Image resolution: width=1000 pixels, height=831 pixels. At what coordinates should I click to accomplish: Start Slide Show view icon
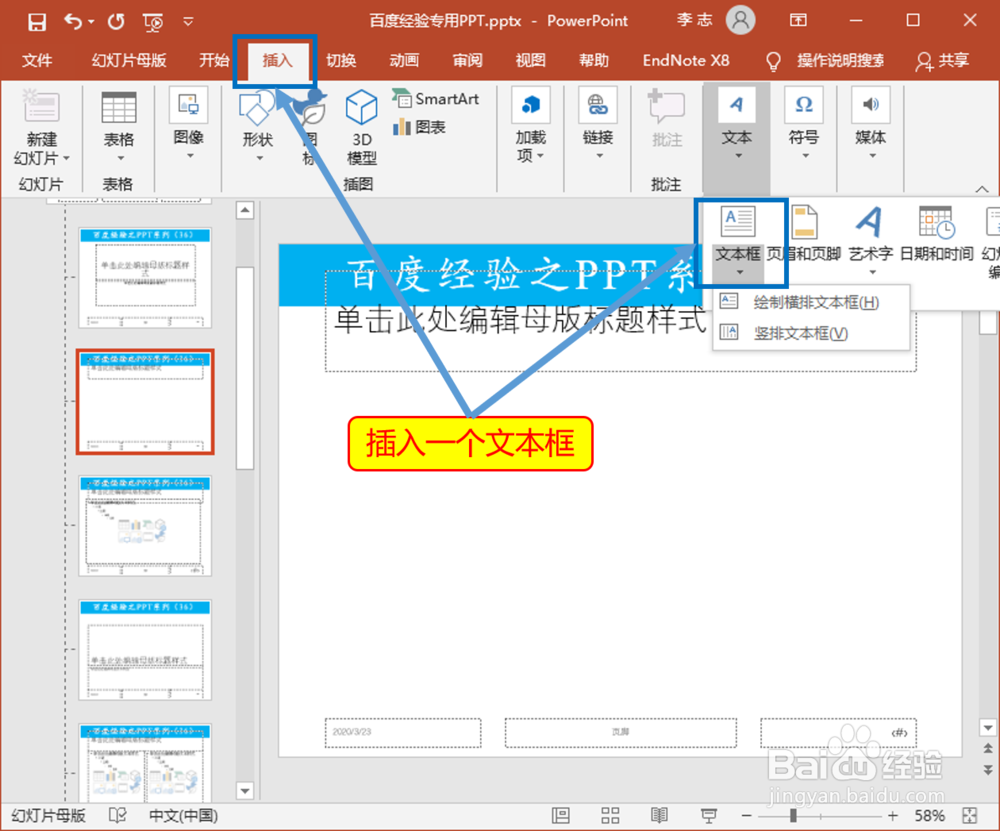pos(709,815)
